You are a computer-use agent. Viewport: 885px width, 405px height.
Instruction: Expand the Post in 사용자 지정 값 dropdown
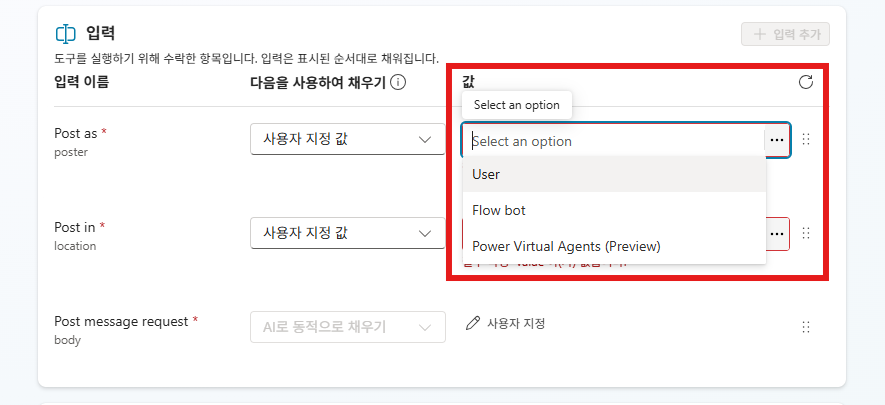tap(348, 232)
